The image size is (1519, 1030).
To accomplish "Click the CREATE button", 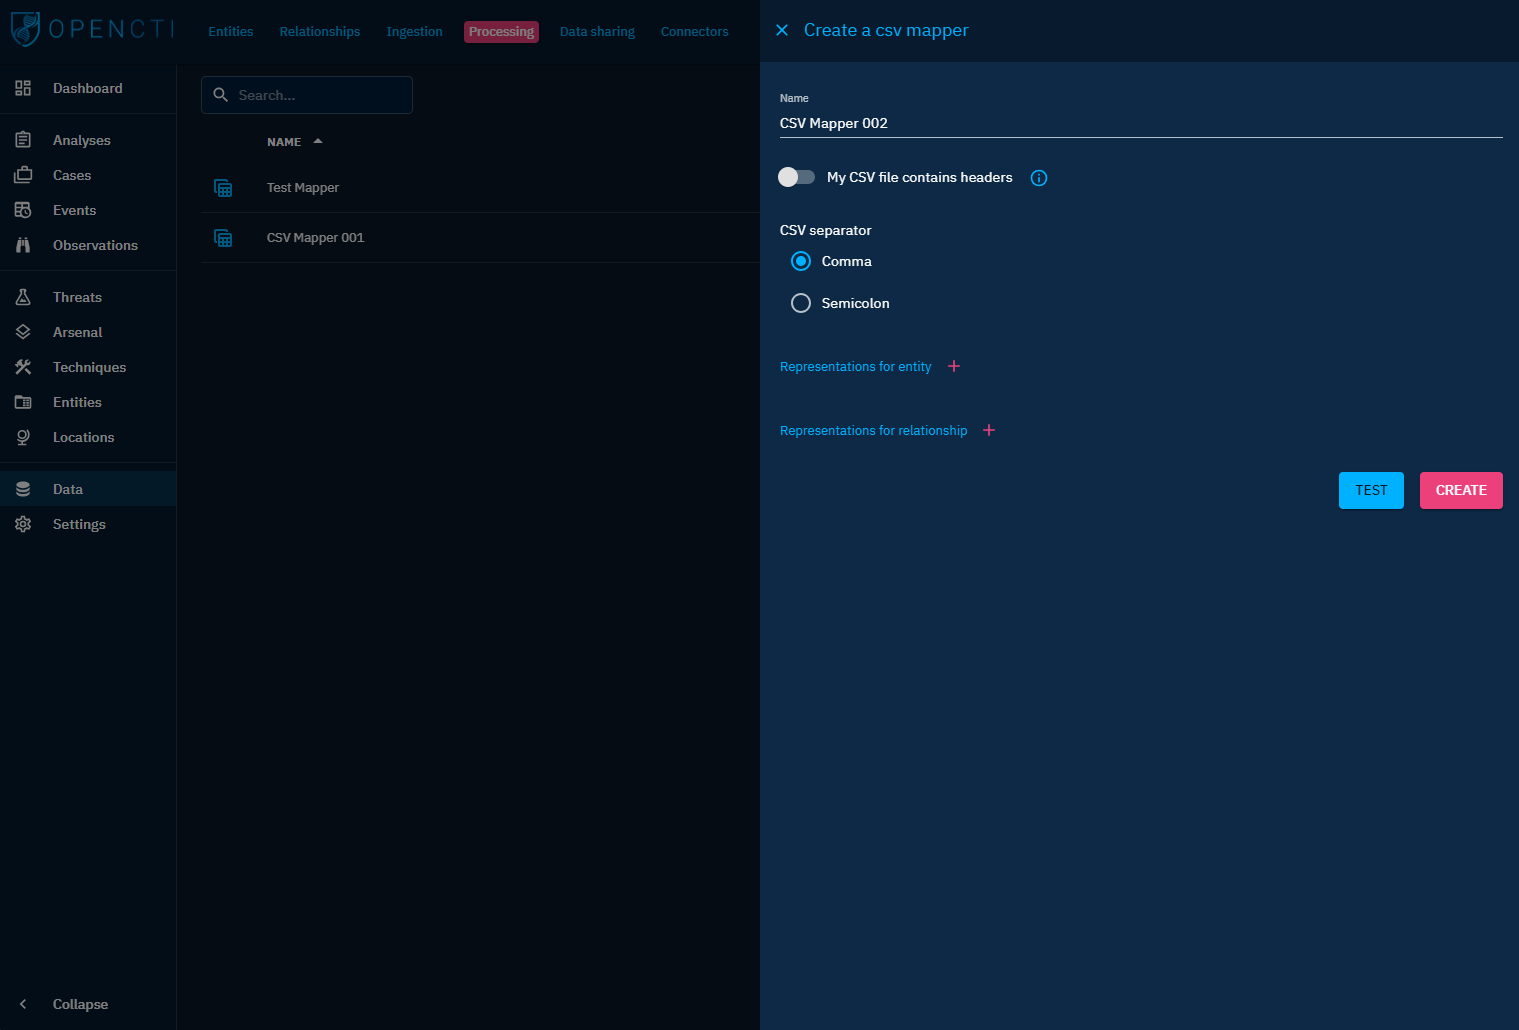I will (x=1461, y=490).
